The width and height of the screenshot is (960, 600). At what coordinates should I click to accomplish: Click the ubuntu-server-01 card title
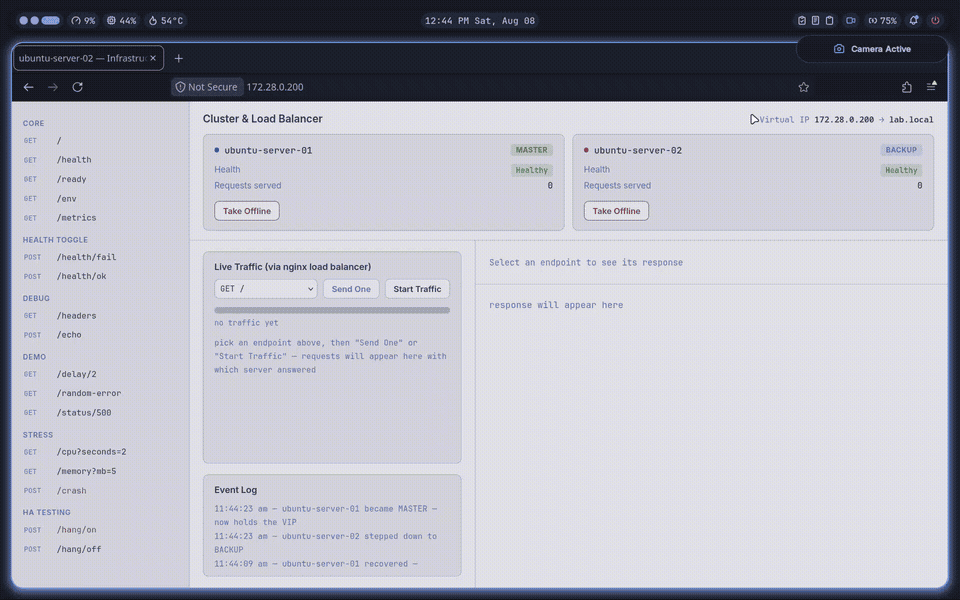[268, 151]
